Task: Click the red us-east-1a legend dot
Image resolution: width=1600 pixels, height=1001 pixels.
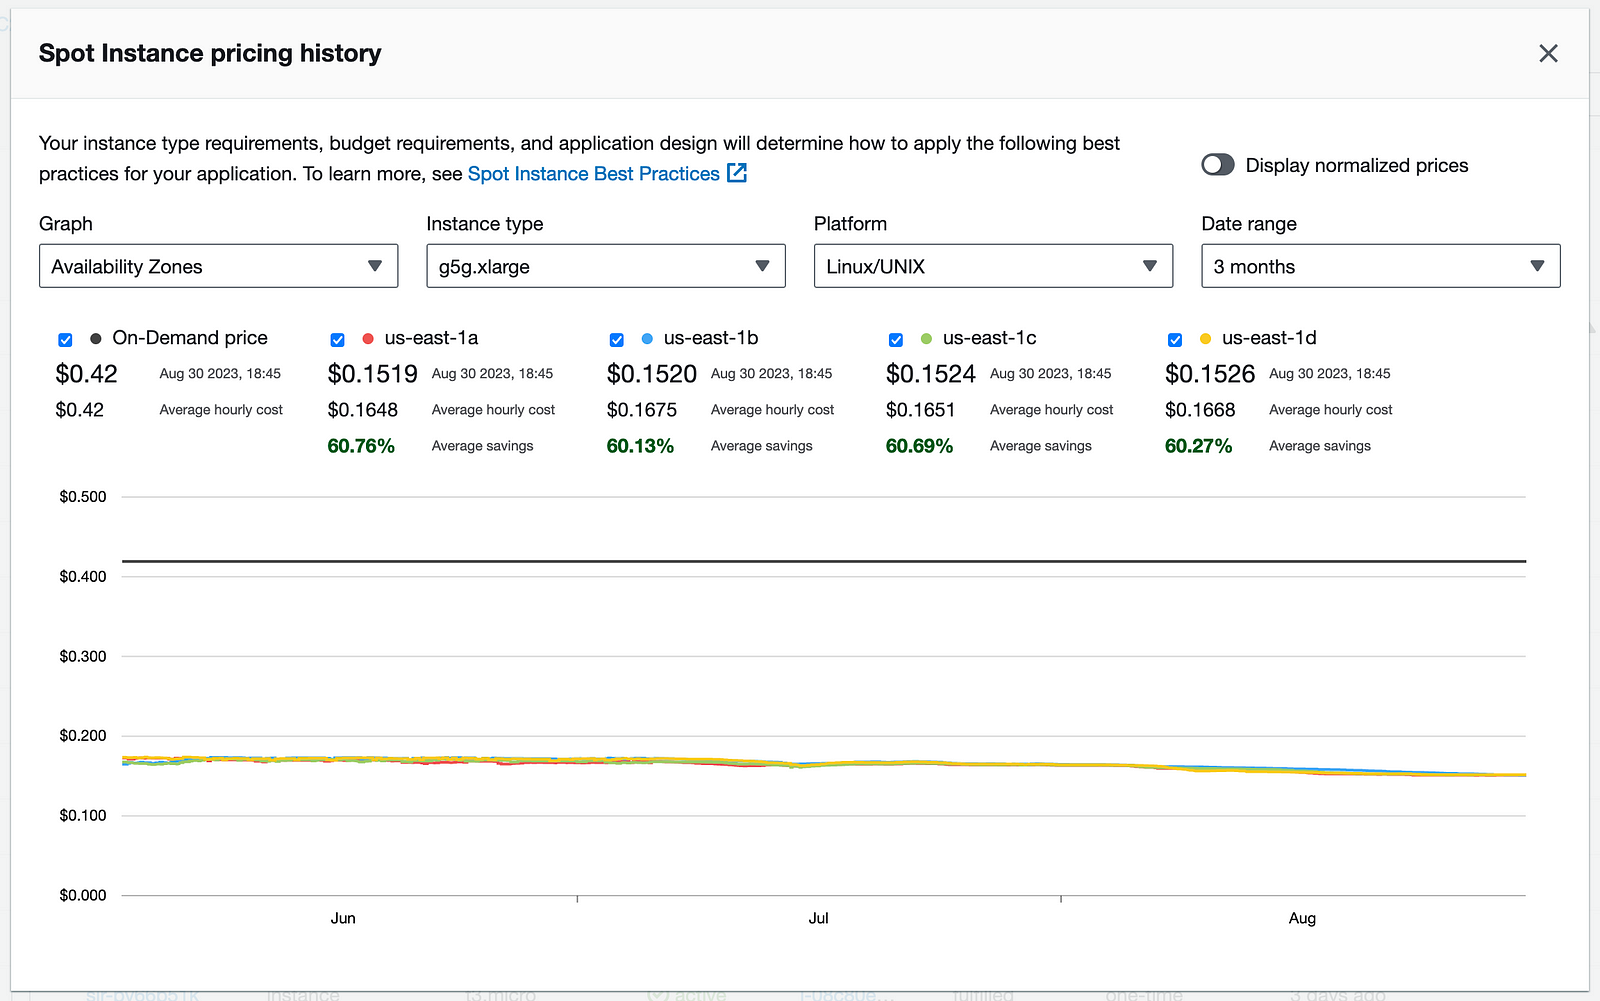Action: pos(368,339)
